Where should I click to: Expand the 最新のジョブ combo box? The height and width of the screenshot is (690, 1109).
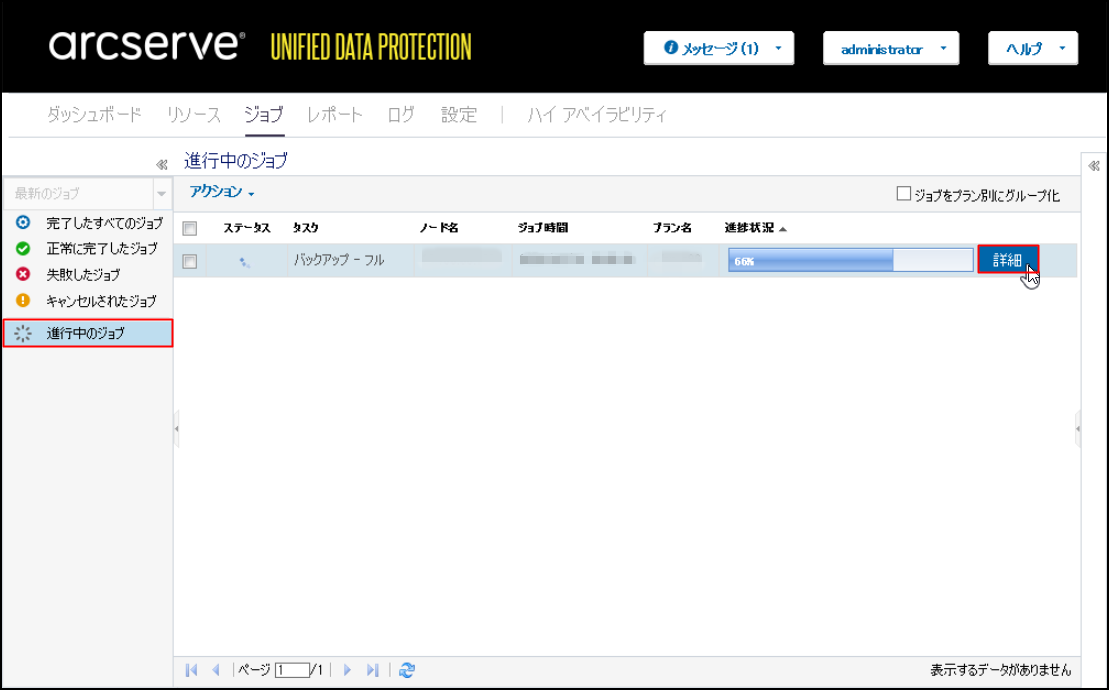pos(161,193)
